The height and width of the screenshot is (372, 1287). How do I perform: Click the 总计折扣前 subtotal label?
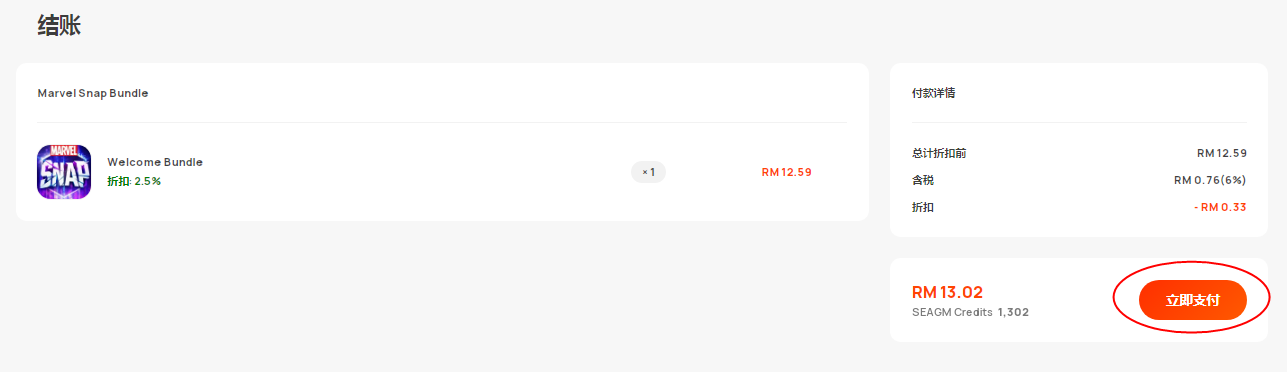pos(939,153)
